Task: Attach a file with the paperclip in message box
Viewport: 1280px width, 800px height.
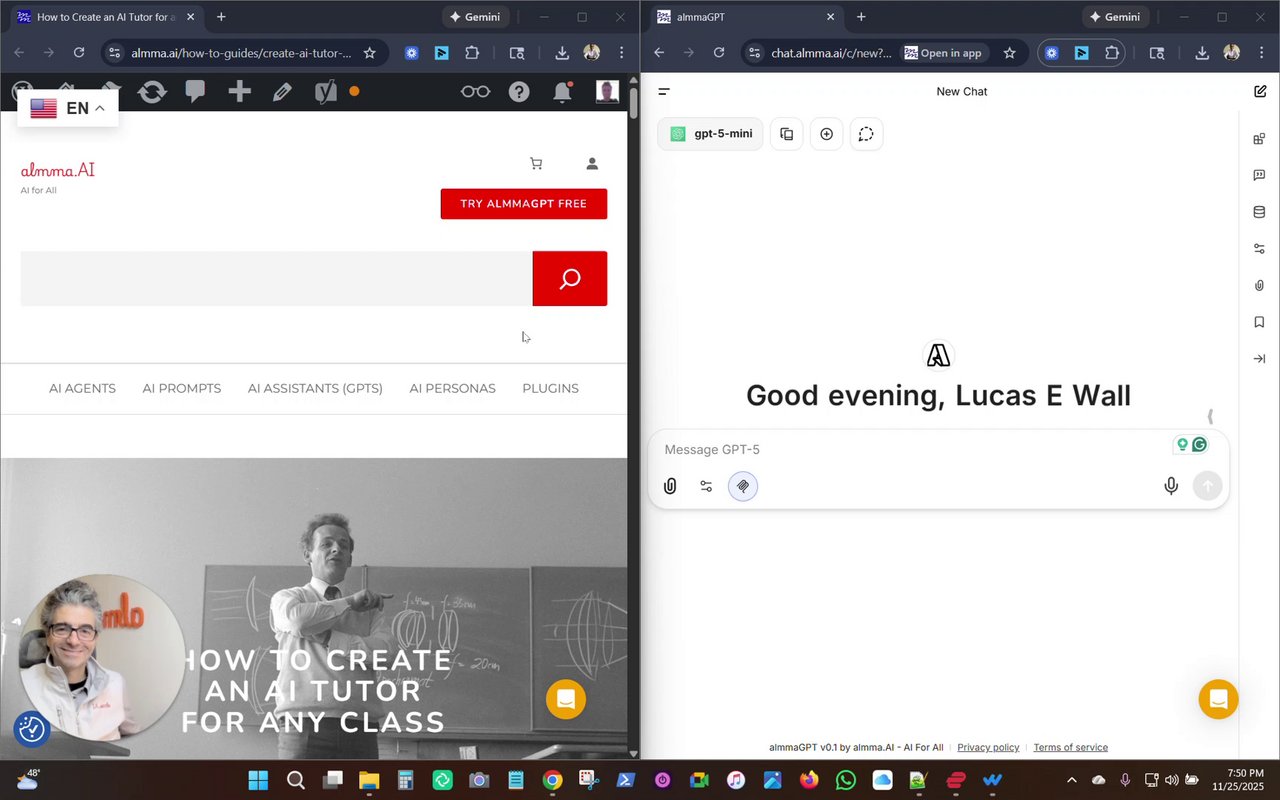Action: 670,486
